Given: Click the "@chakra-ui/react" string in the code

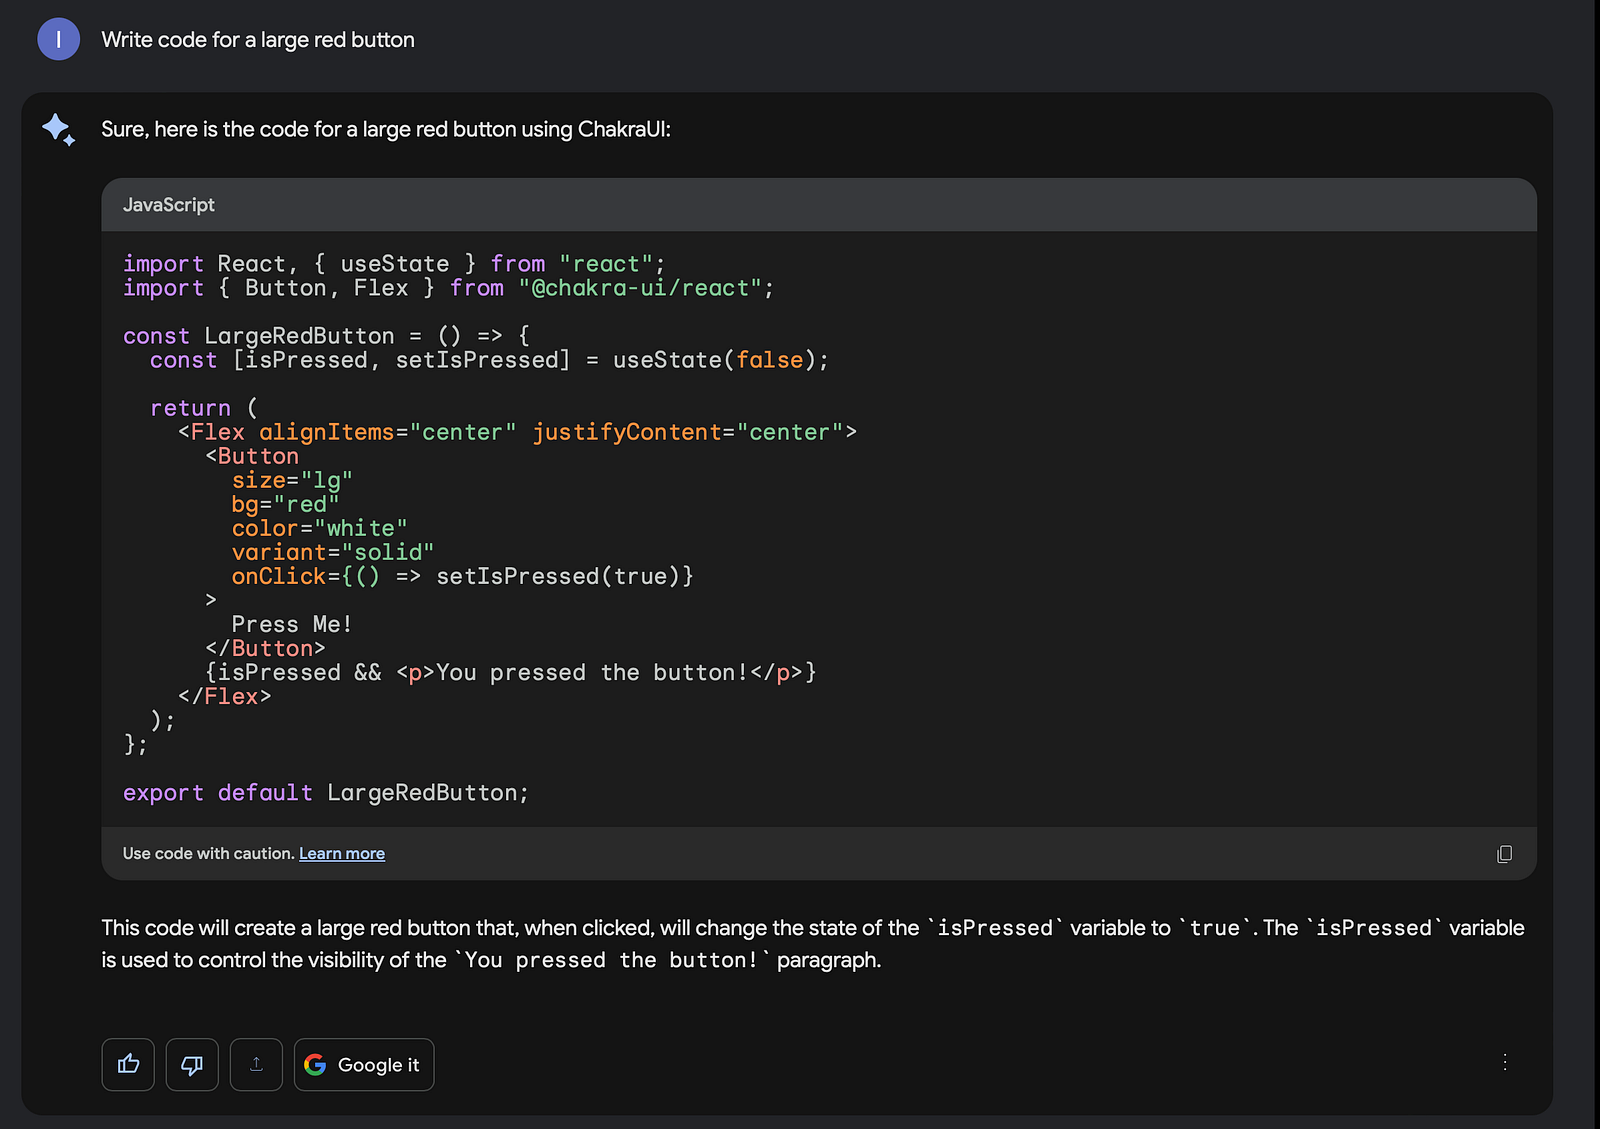Looking at the screenshot, I should coord(640,288).
